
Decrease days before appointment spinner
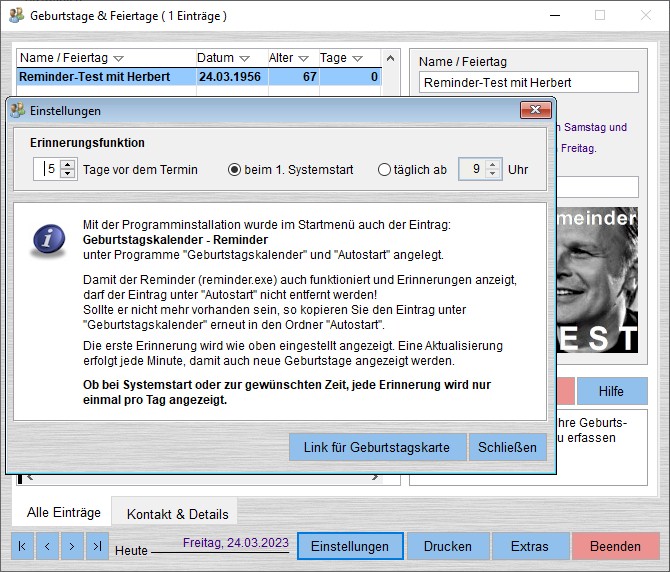pyautogui.click(x=68, y=173)
